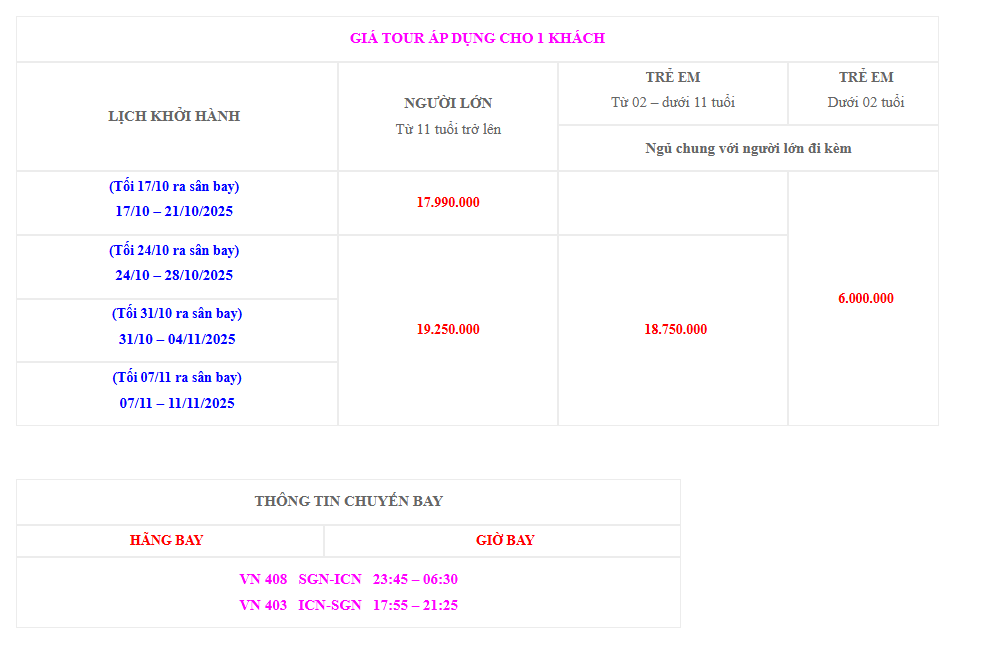
Task: Pick the 07/11 – 11/11/2025 departure date
Action: tap(177, 403)
